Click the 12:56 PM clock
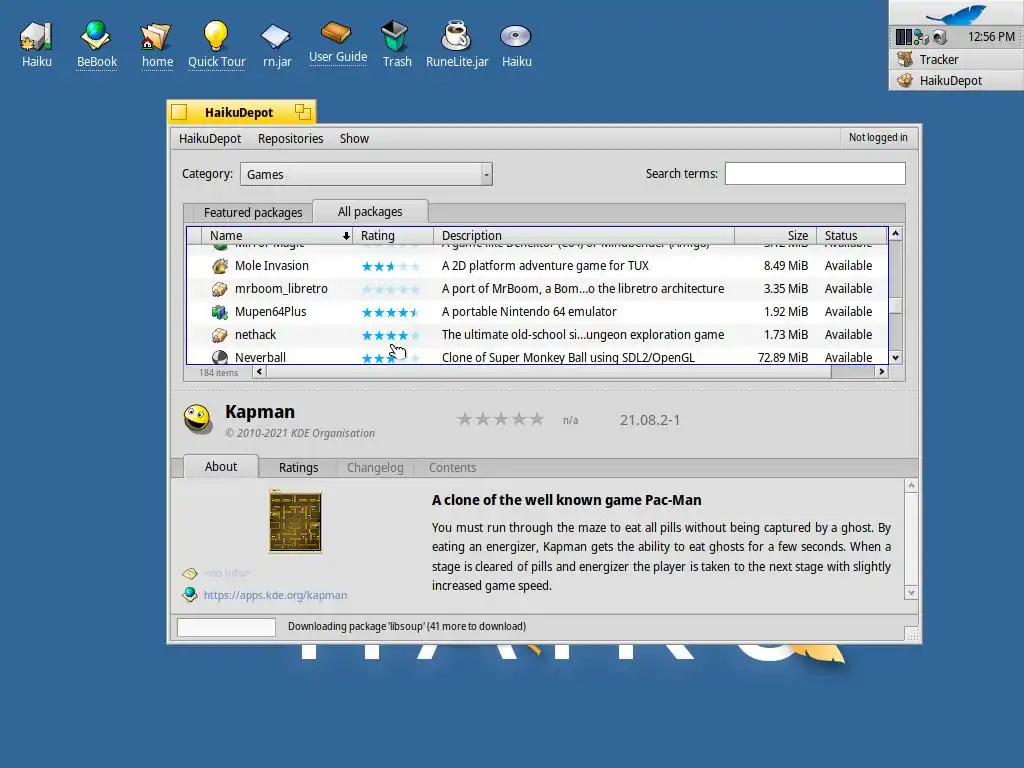This screenshot has width=1024, height=768. point(991,37)
